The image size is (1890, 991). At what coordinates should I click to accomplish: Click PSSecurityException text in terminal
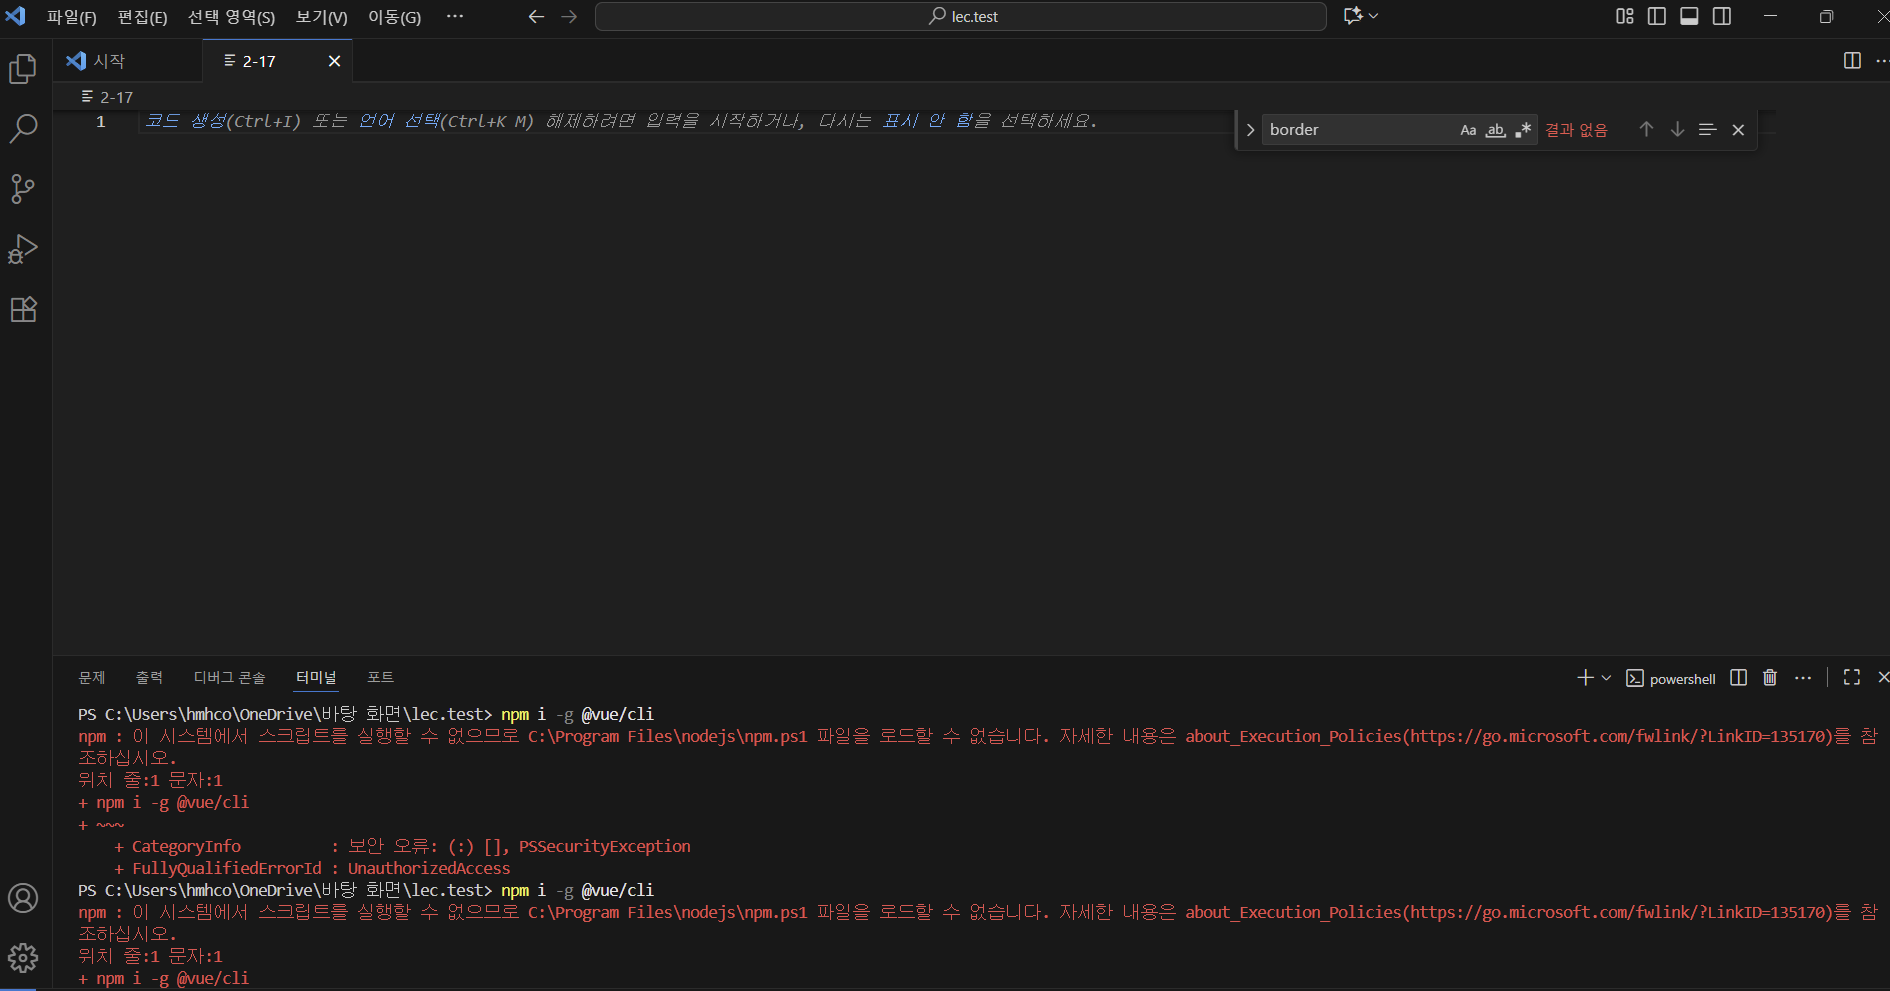point(605,846)
